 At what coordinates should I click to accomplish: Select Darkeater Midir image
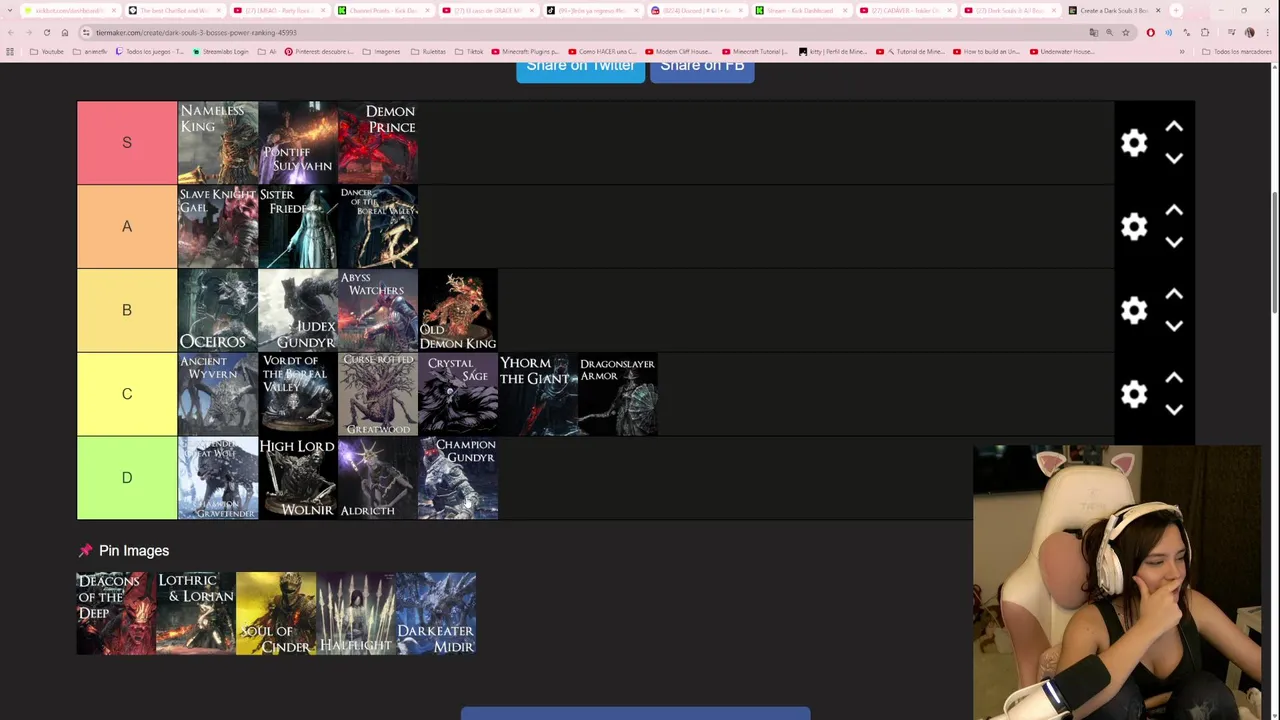436,613
